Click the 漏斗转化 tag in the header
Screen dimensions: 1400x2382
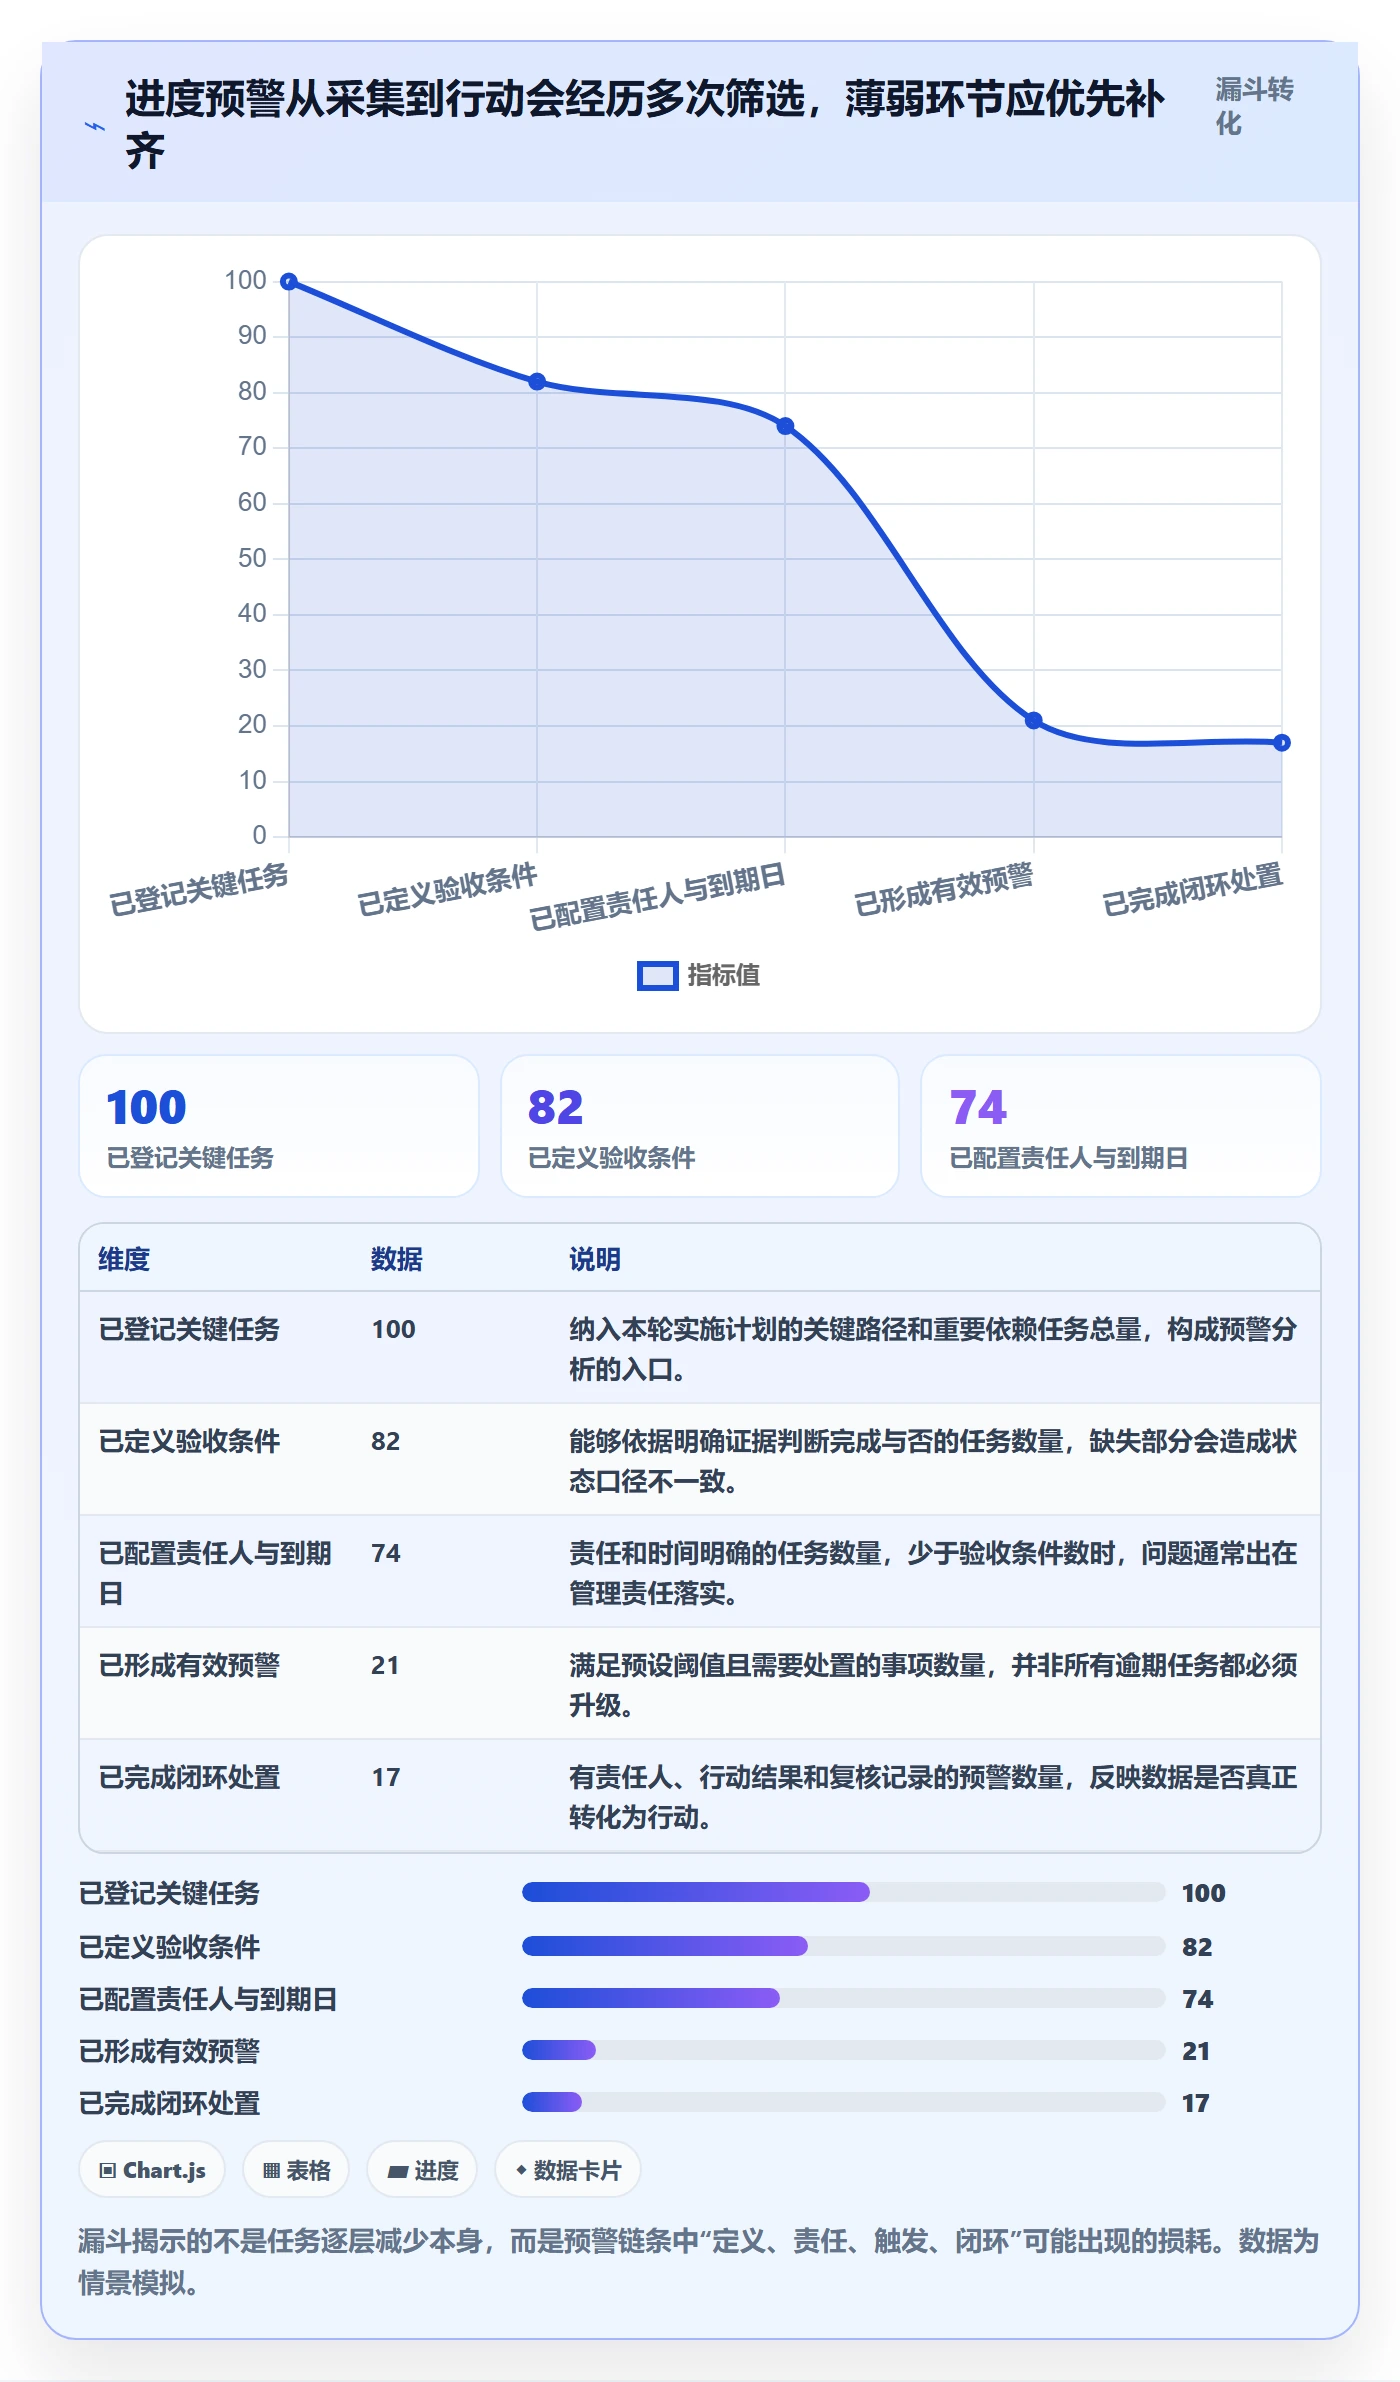tap(1255, 107)
